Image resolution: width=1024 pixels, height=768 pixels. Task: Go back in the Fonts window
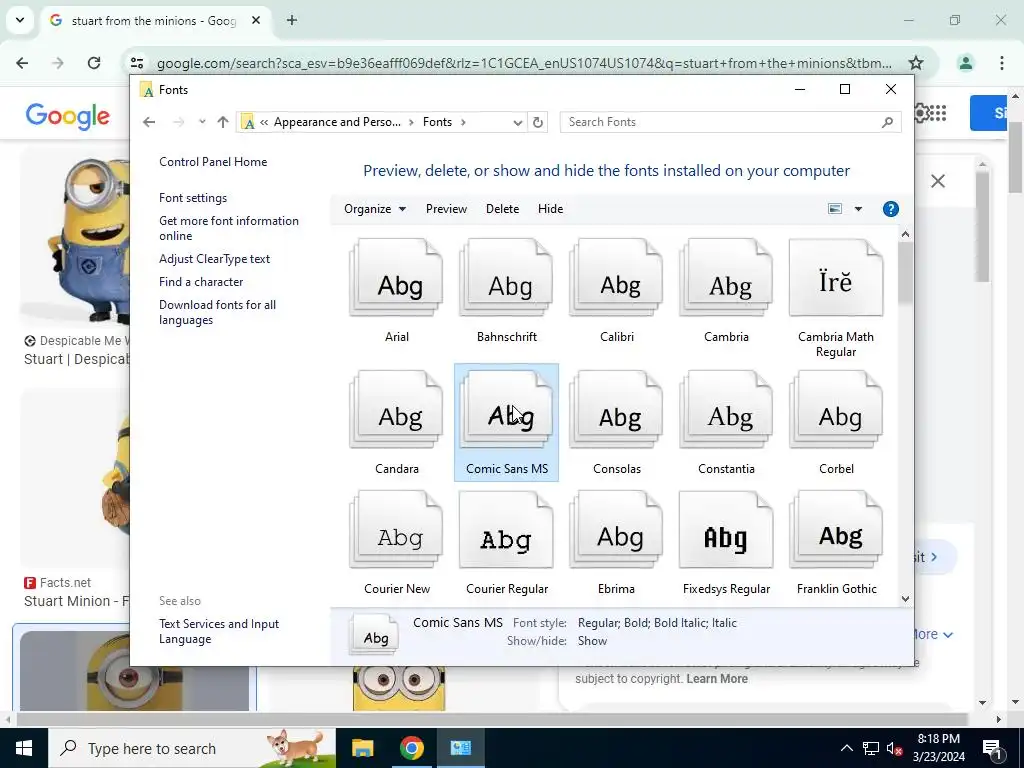(x=149, y=122)
